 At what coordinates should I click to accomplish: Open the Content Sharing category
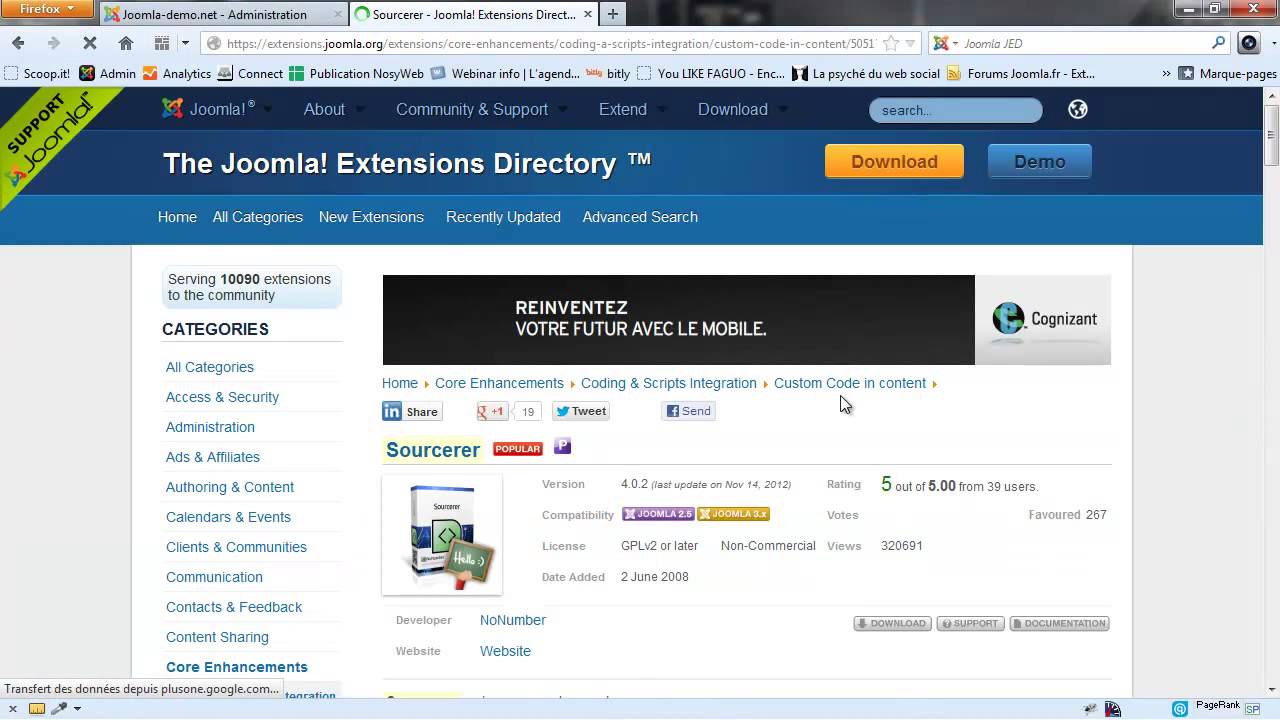pyautogui.click(x=217, y=637)
